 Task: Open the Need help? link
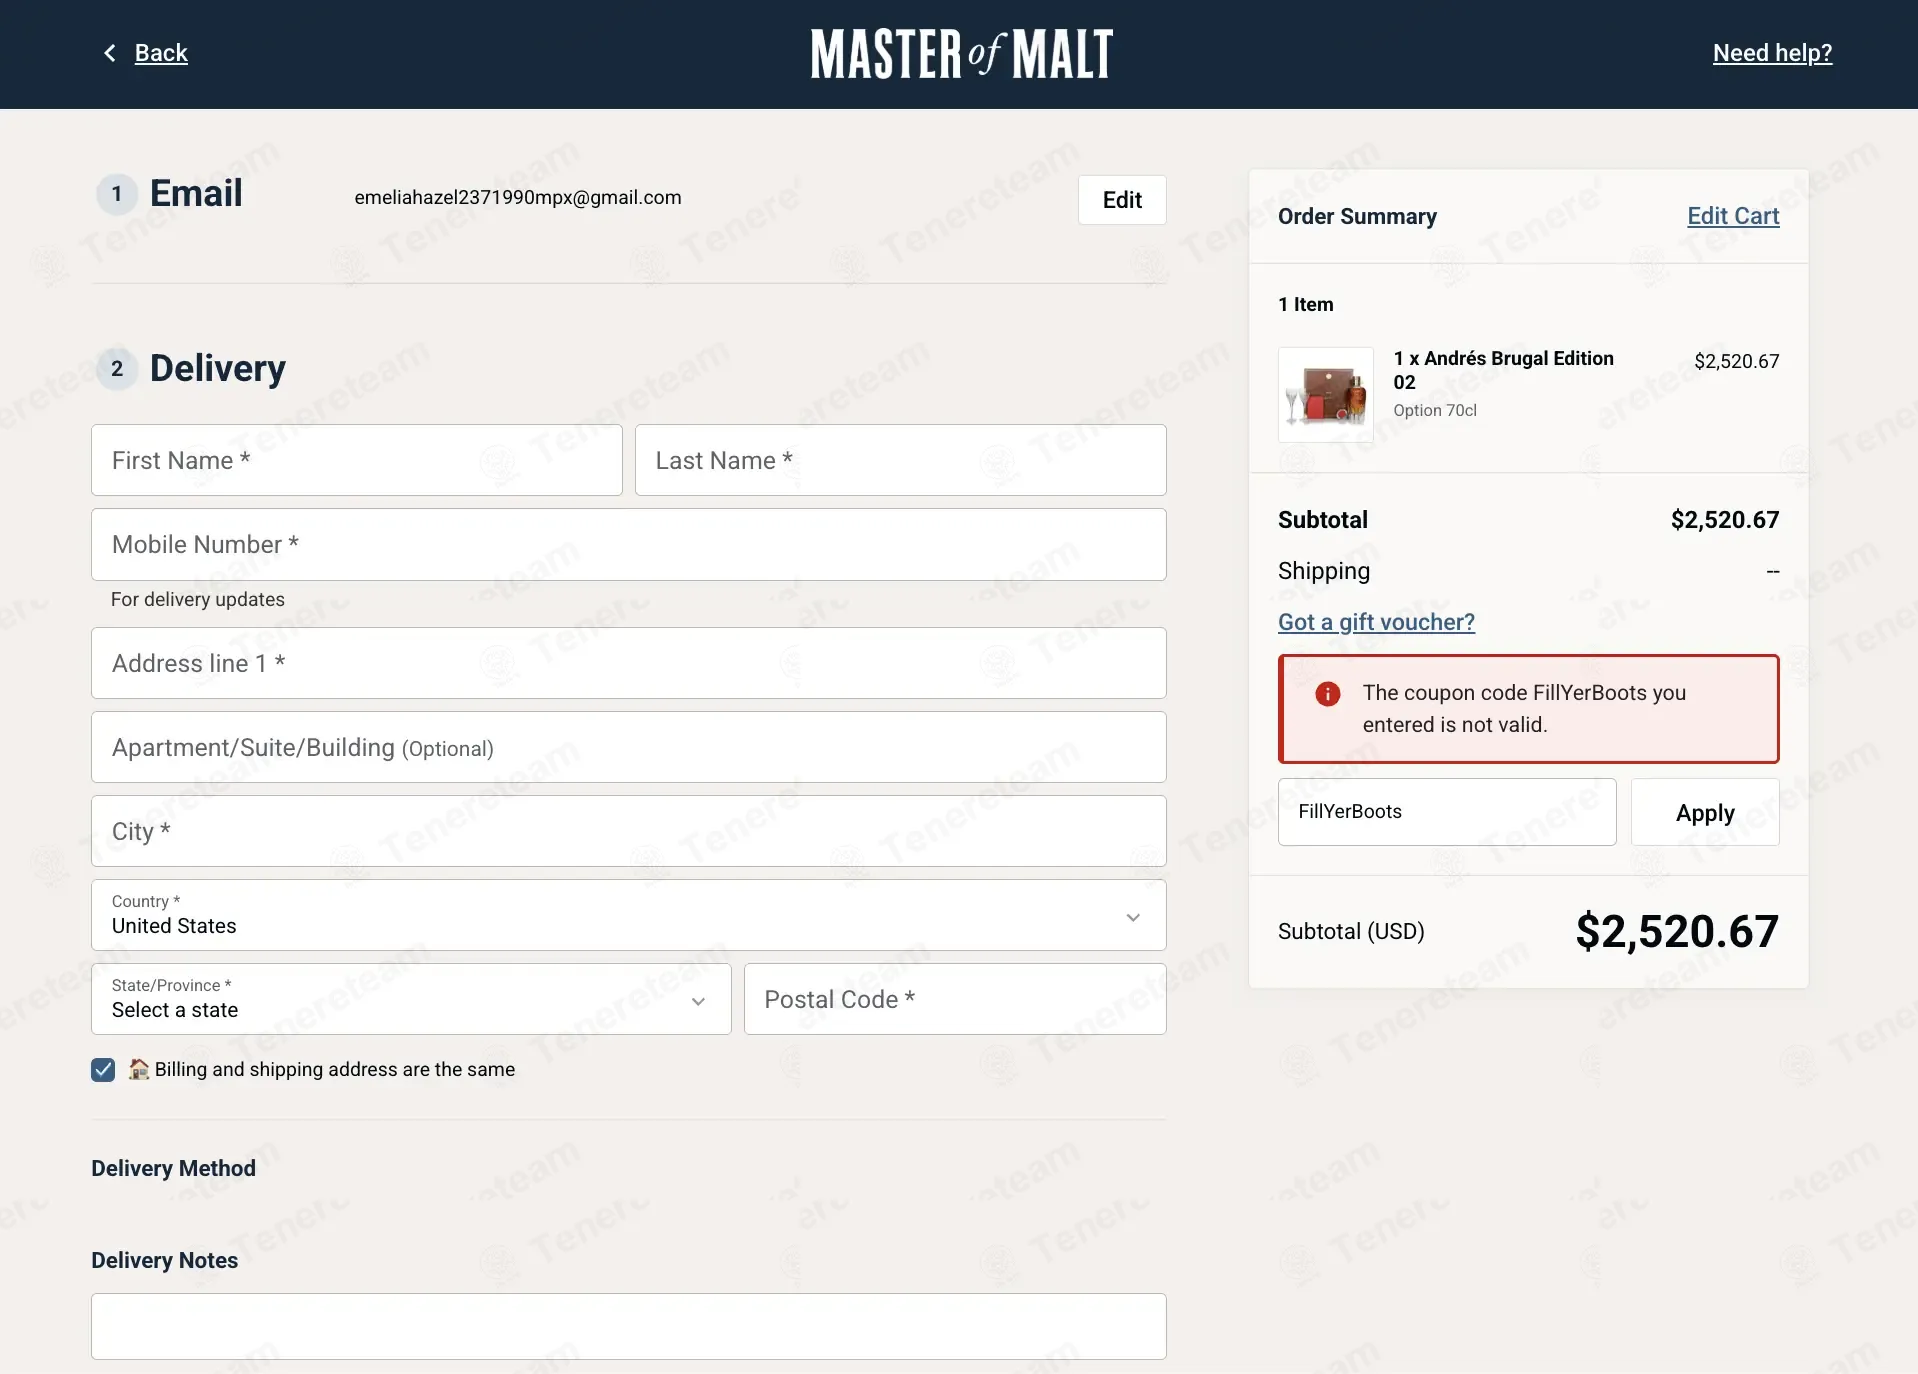(1772, 53)
